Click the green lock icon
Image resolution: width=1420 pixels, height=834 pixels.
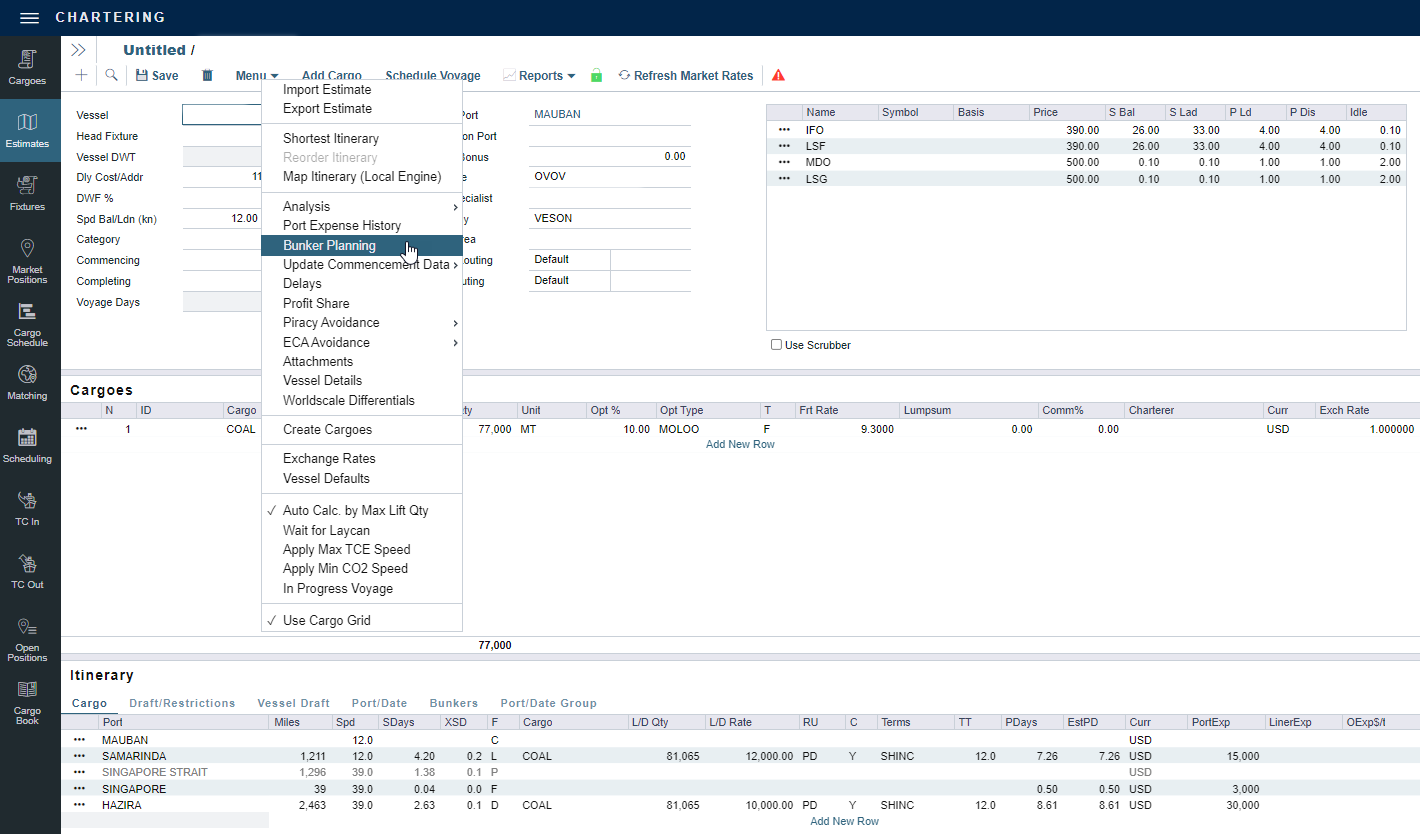pos(597,76)
